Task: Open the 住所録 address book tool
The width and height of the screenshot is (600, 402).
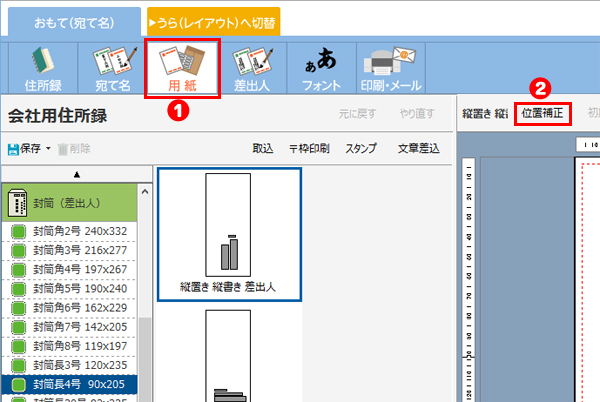Action: pos(43,68)
